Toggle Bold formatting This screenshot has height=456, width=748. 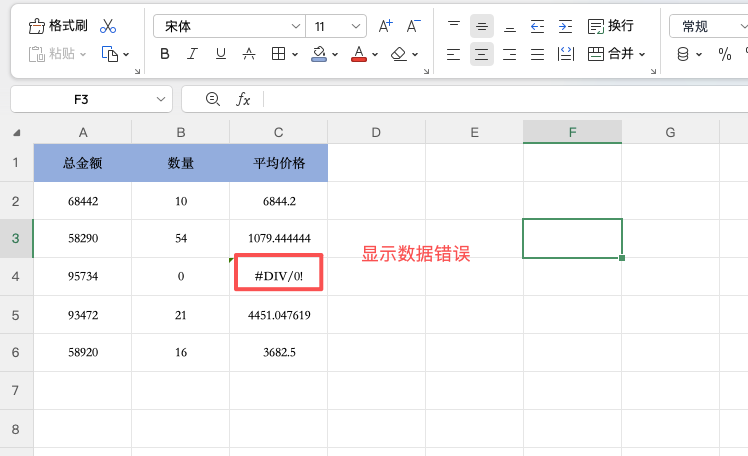165,54
